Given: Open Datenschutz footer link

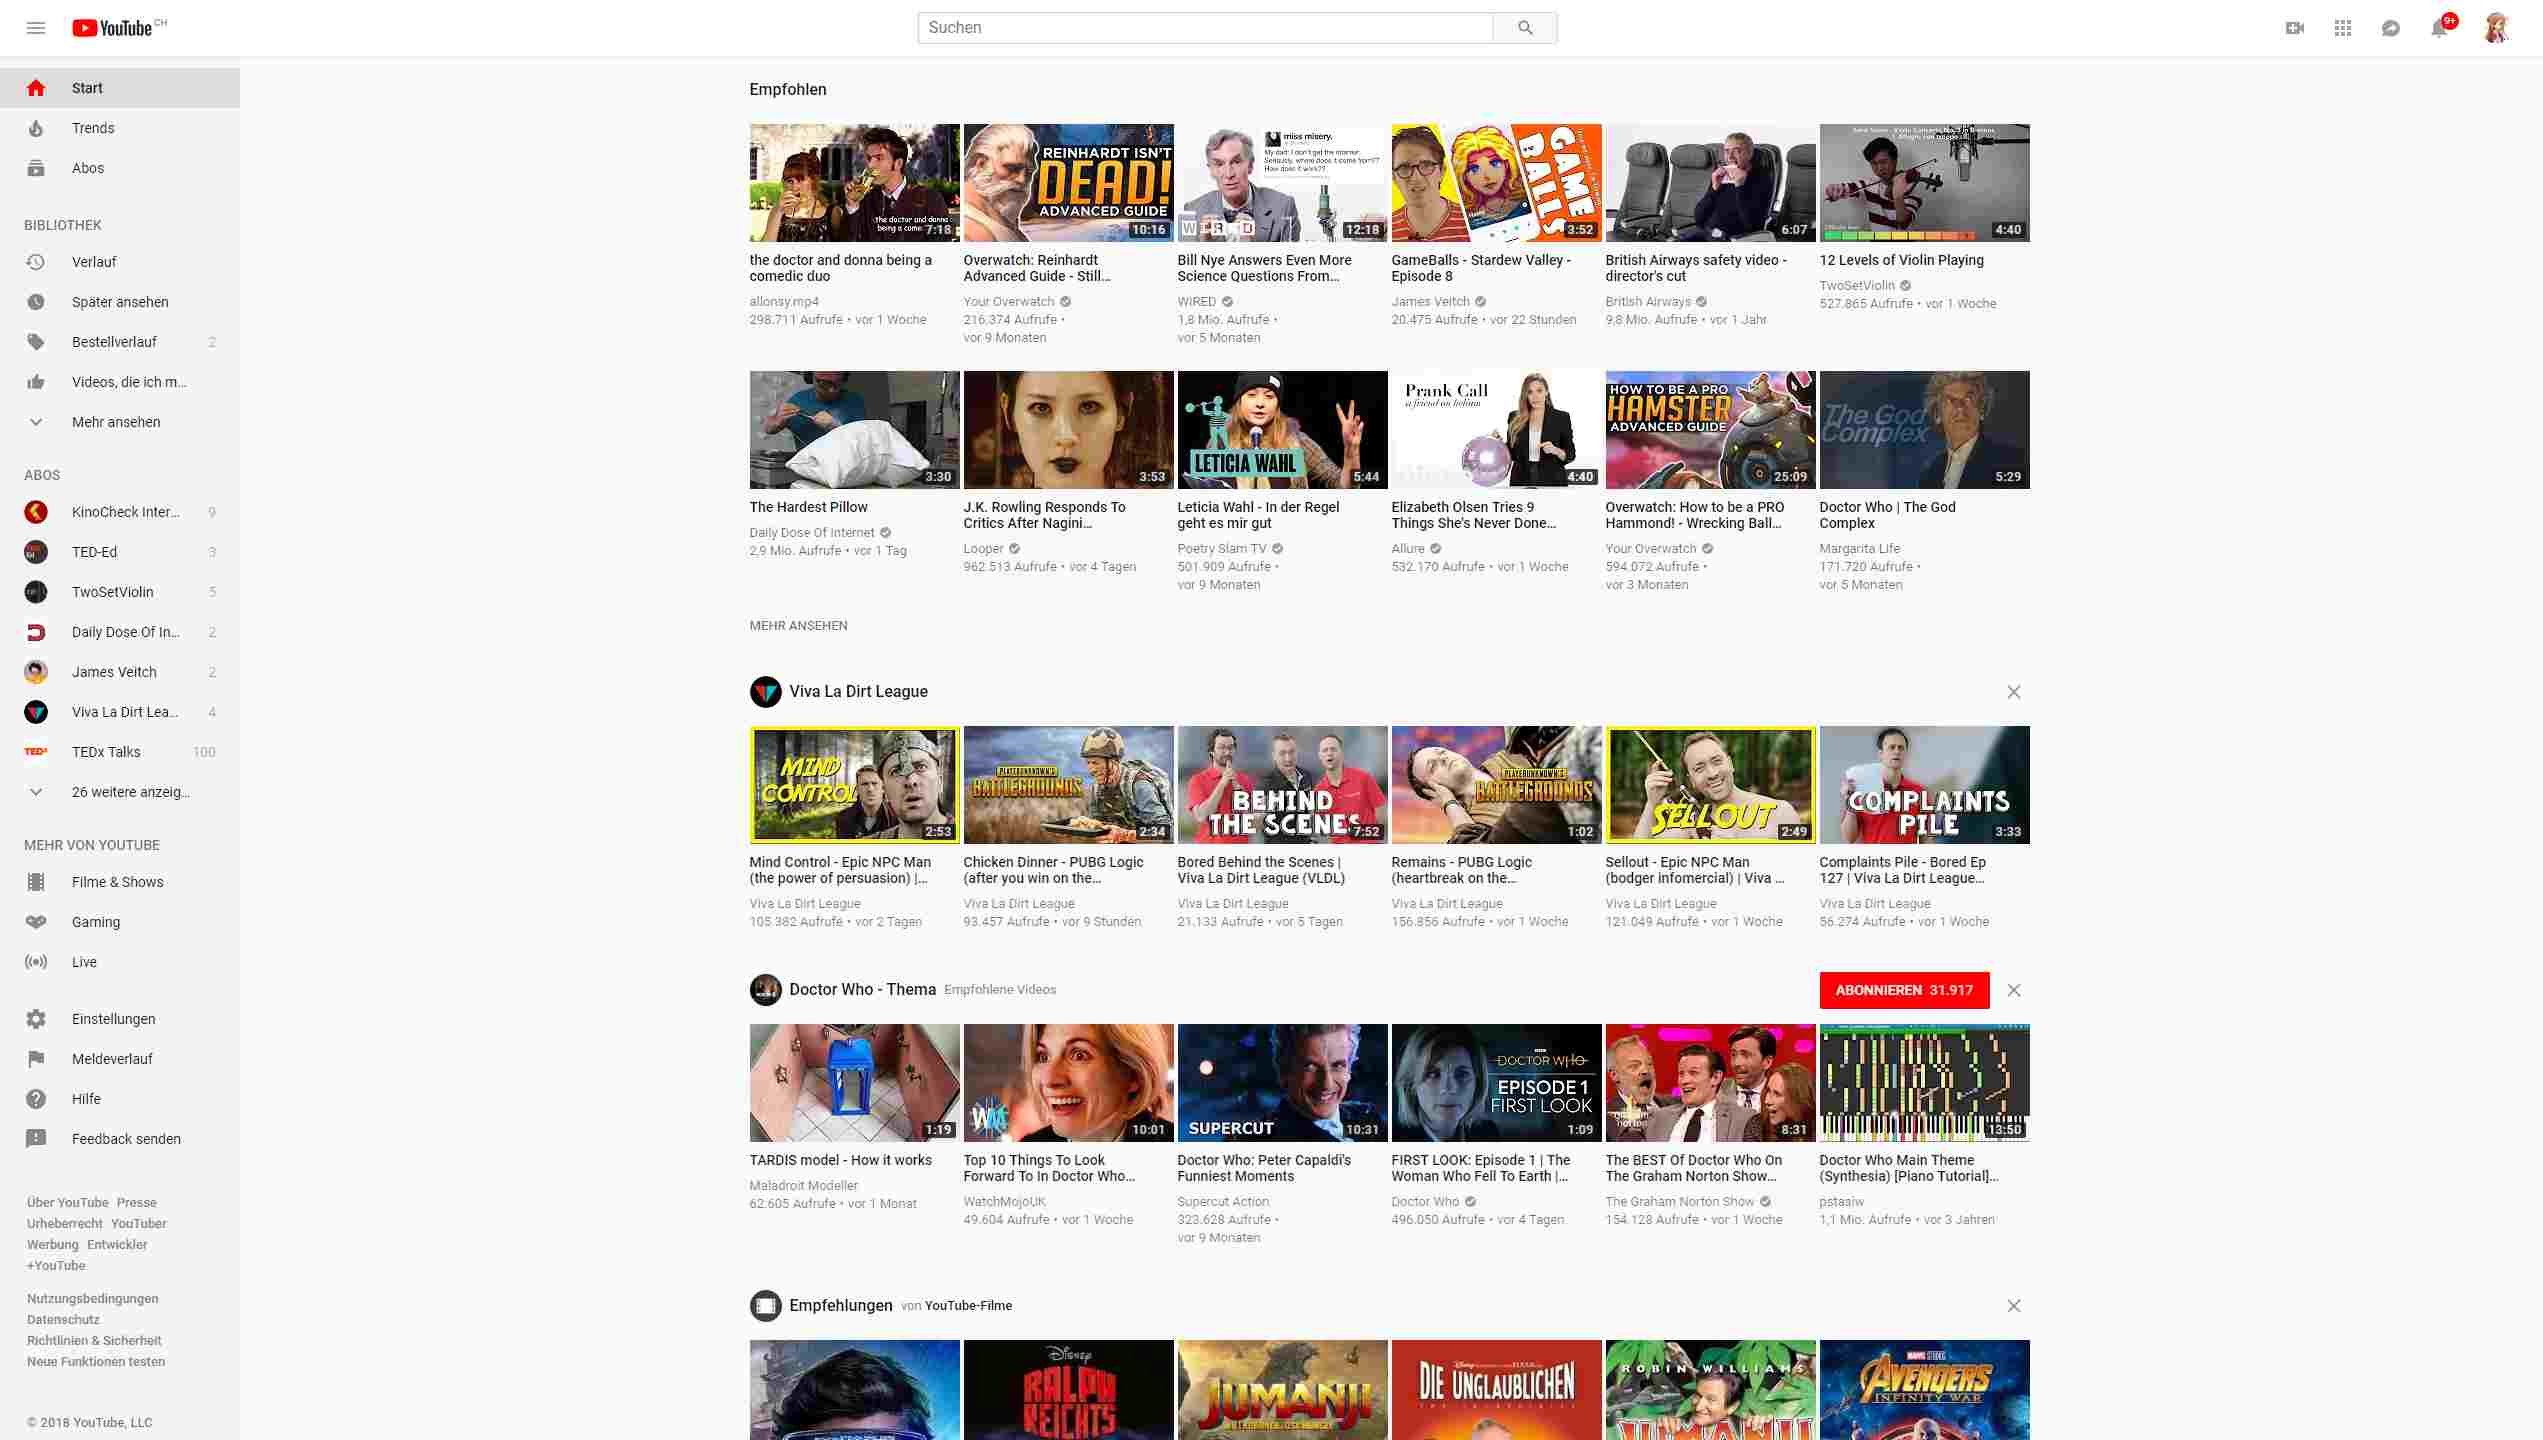Looking at the screenshot, I should click(63, 1320).
